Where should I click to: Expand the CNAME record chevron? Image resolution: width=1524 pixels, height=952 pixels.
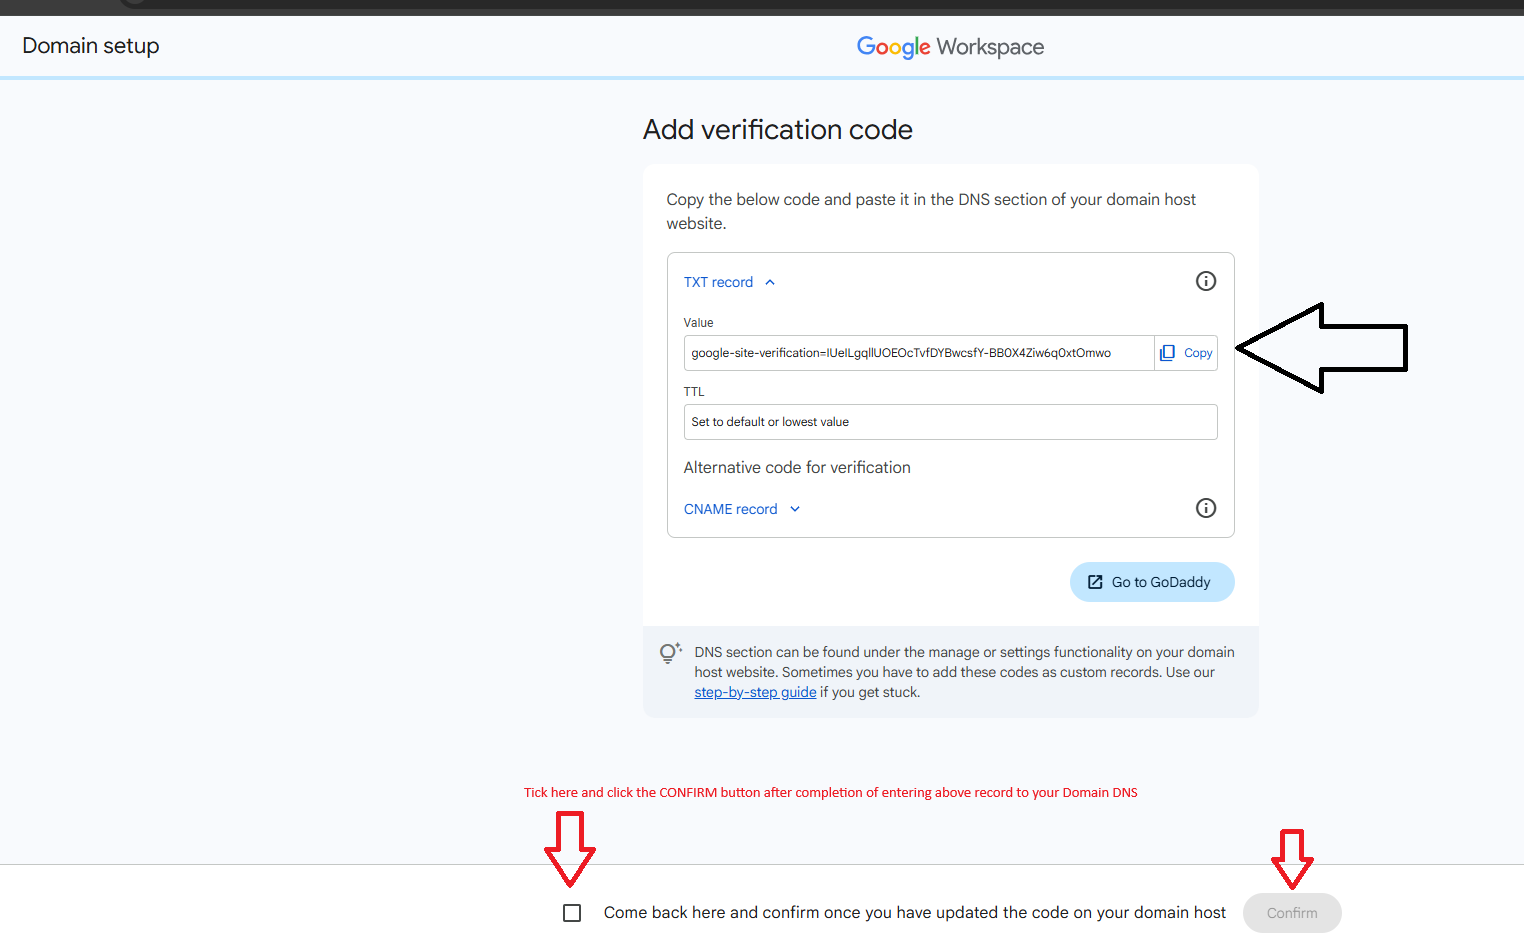pyautogui.click(x=795, y=509)
